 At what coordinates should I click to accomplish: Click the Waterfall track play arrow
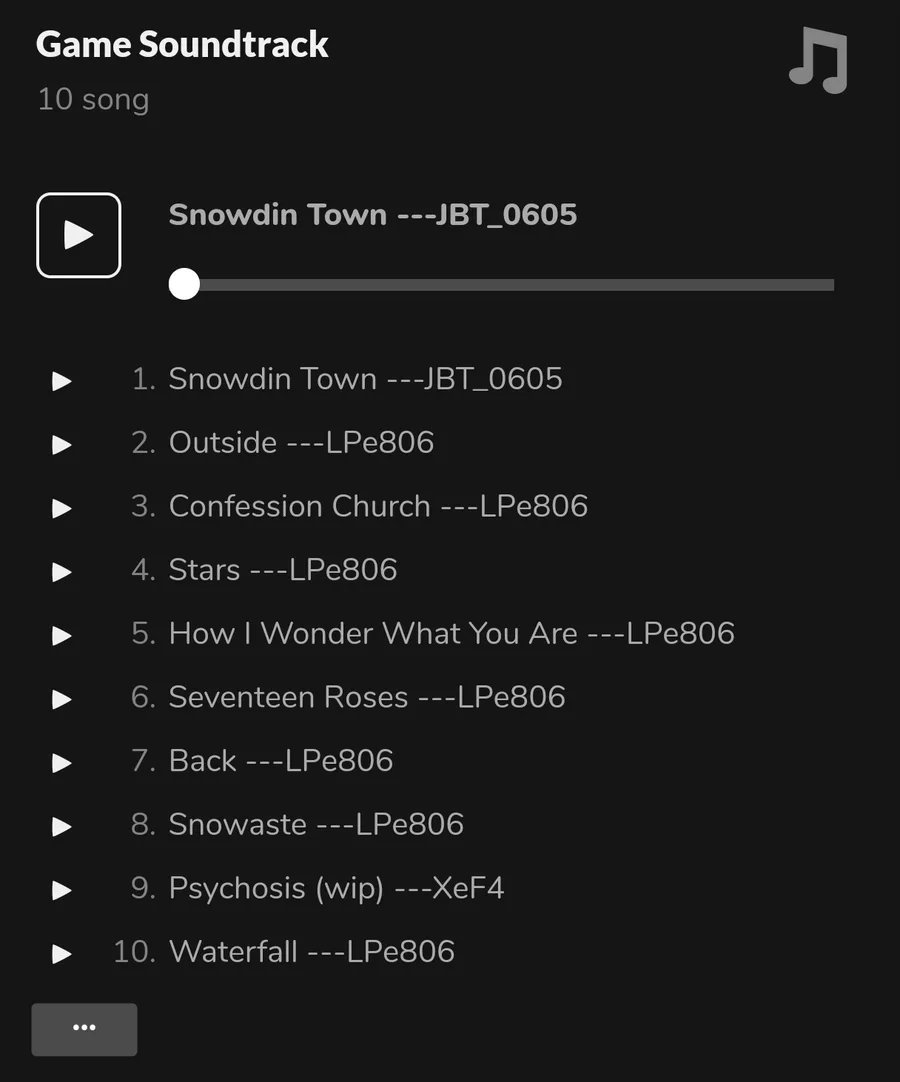pos(62,954)
